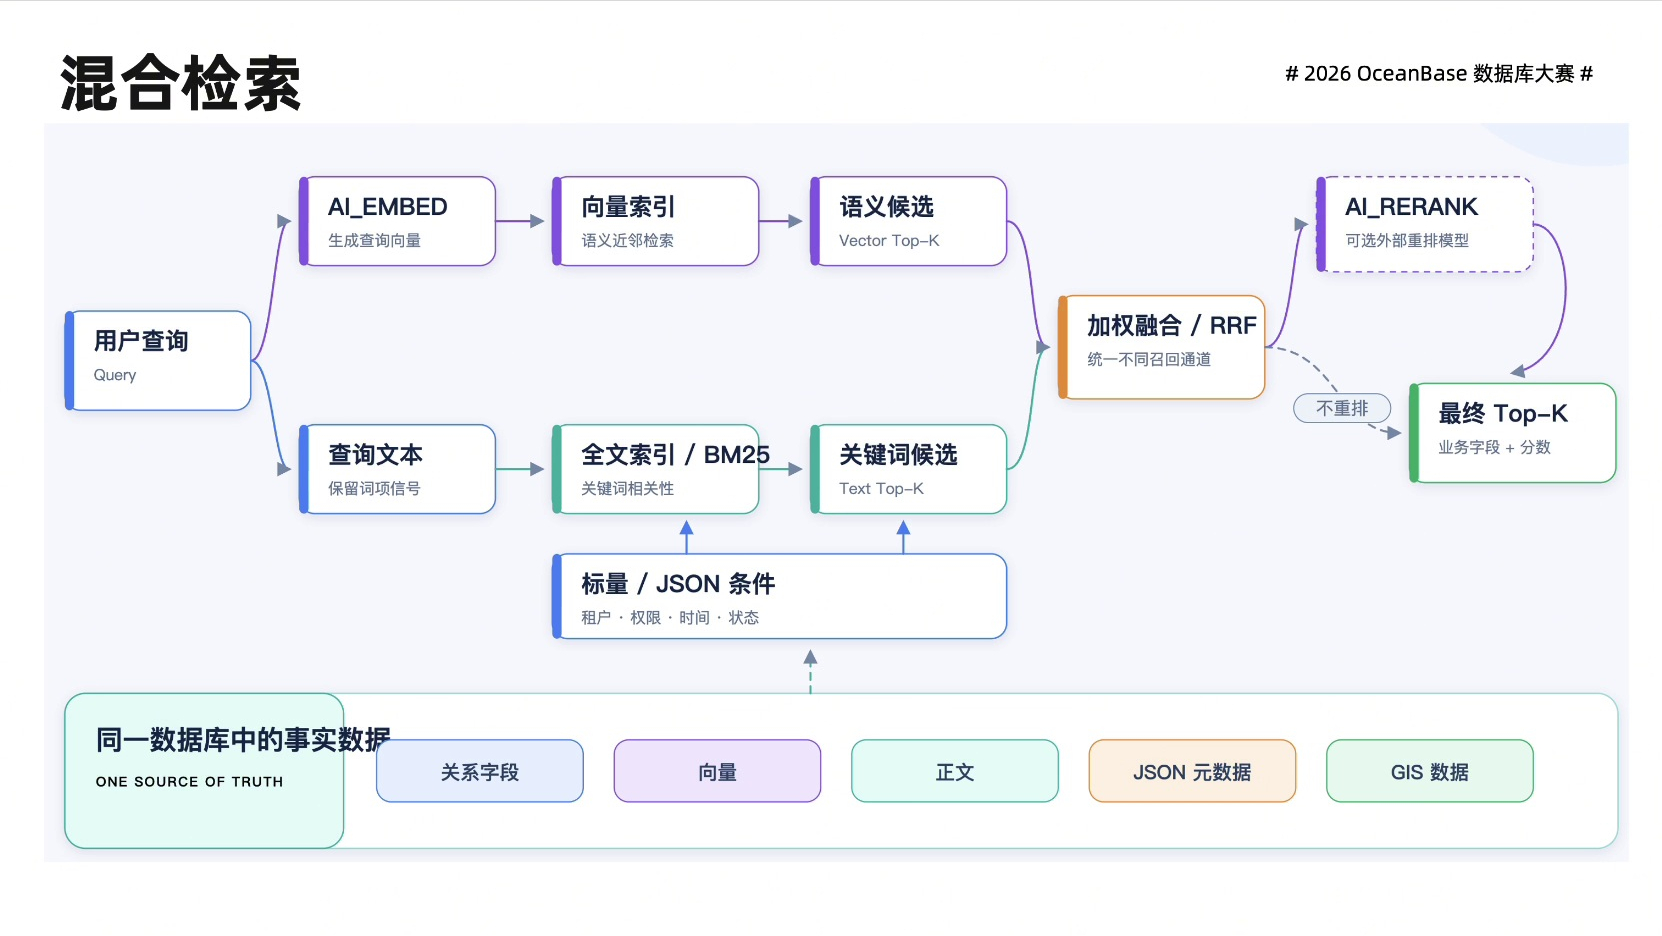The width and height of the screenshot is (1662, 936).
Task: Click the 保留词项信号 subtitle text
Action: point(374,489)
